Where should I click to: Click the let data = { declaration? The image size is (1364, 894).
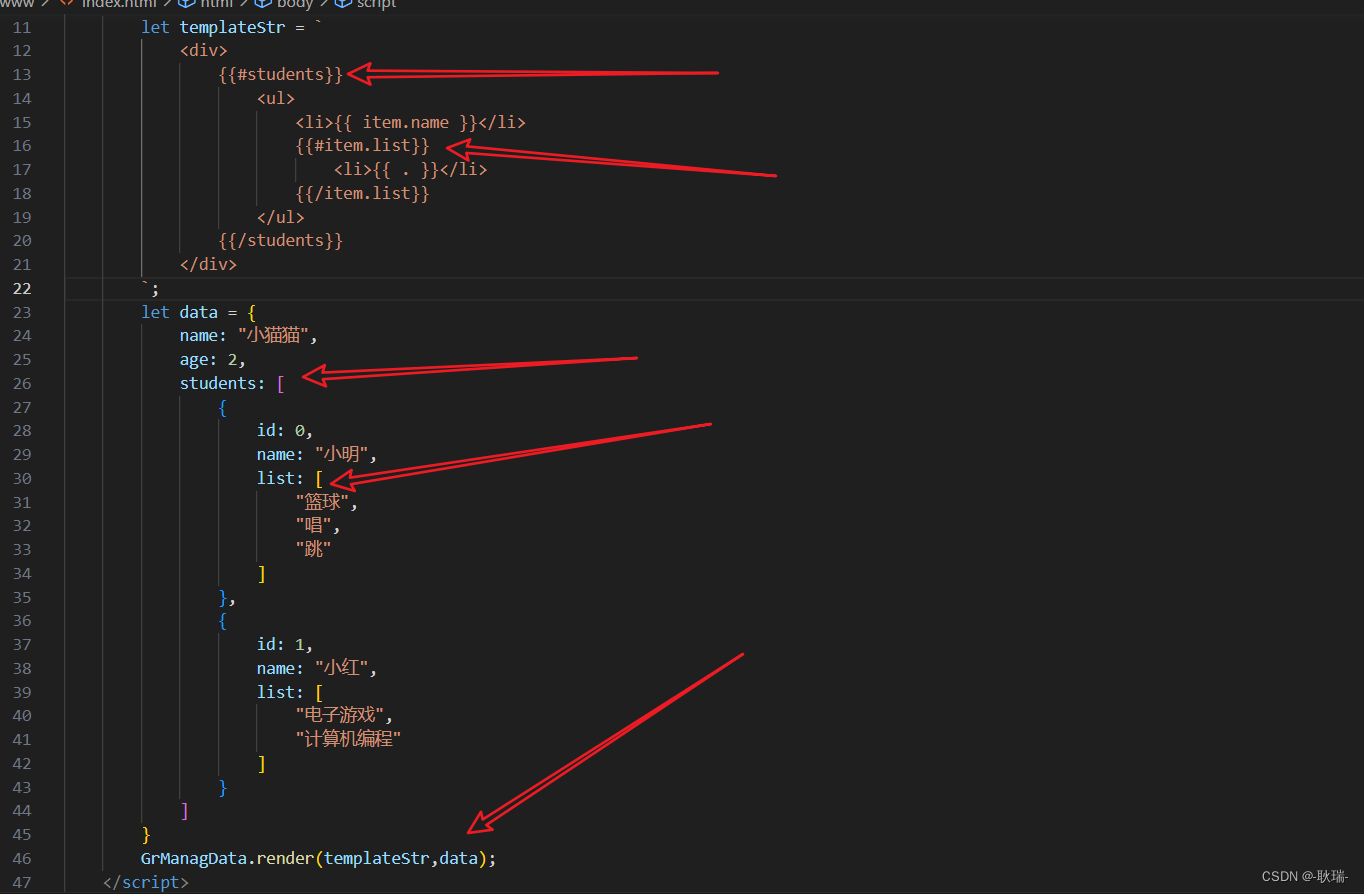(199, 312)
